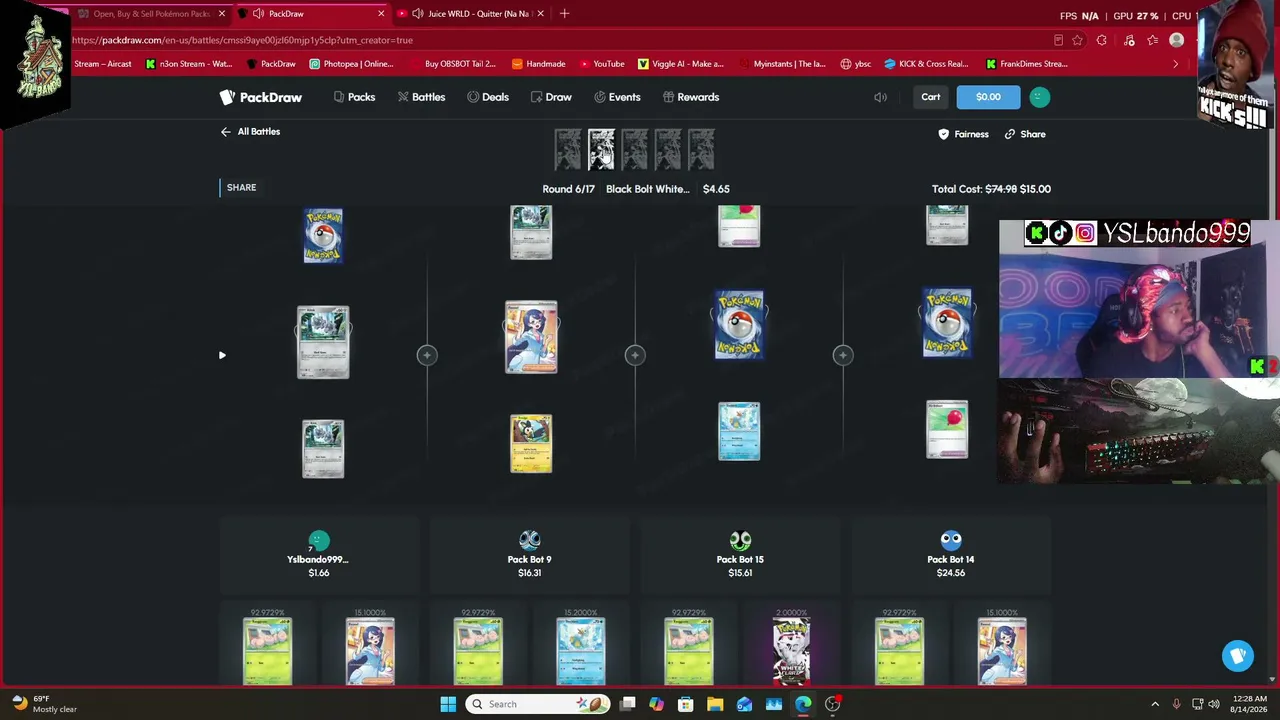Open the Handmade bookmark
Screen dimensions: 1280x720
[x=538, y=64]
